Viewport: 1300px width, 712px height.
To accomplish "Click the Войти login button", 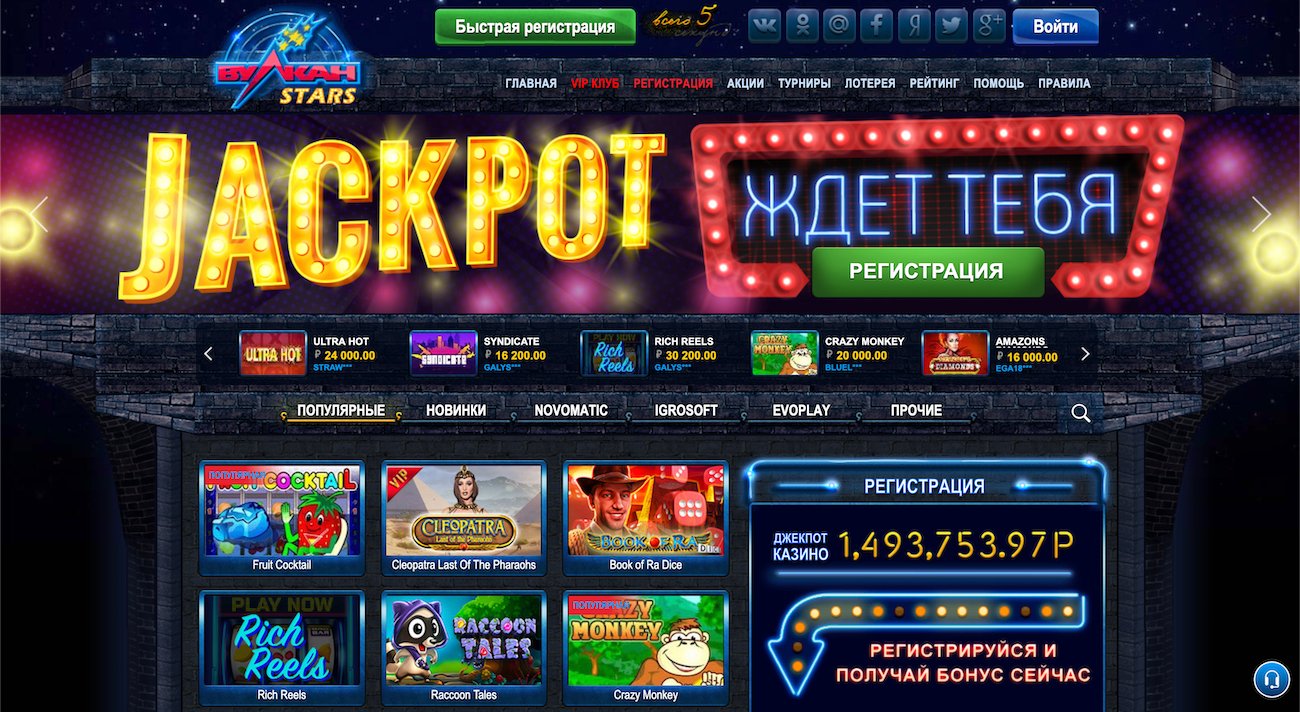I will [1055, 27].
